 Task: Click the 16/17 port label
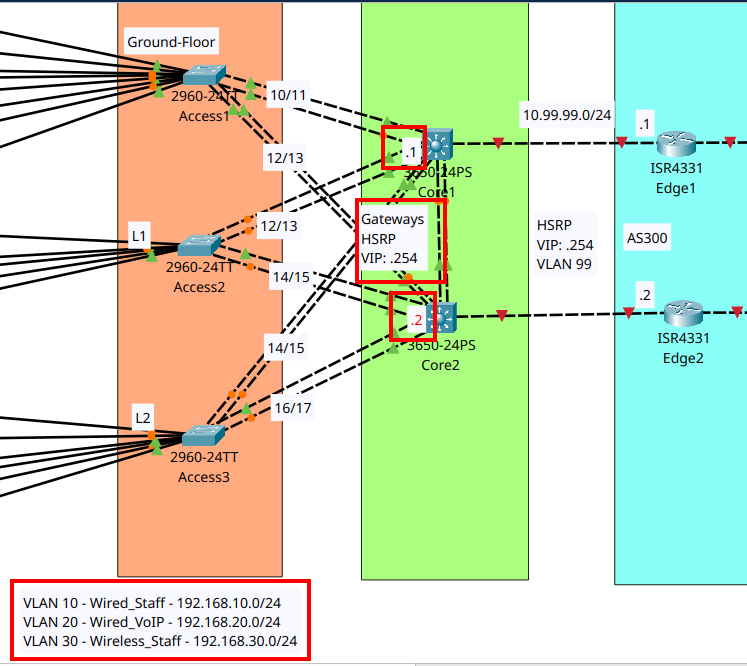point(293,408)
